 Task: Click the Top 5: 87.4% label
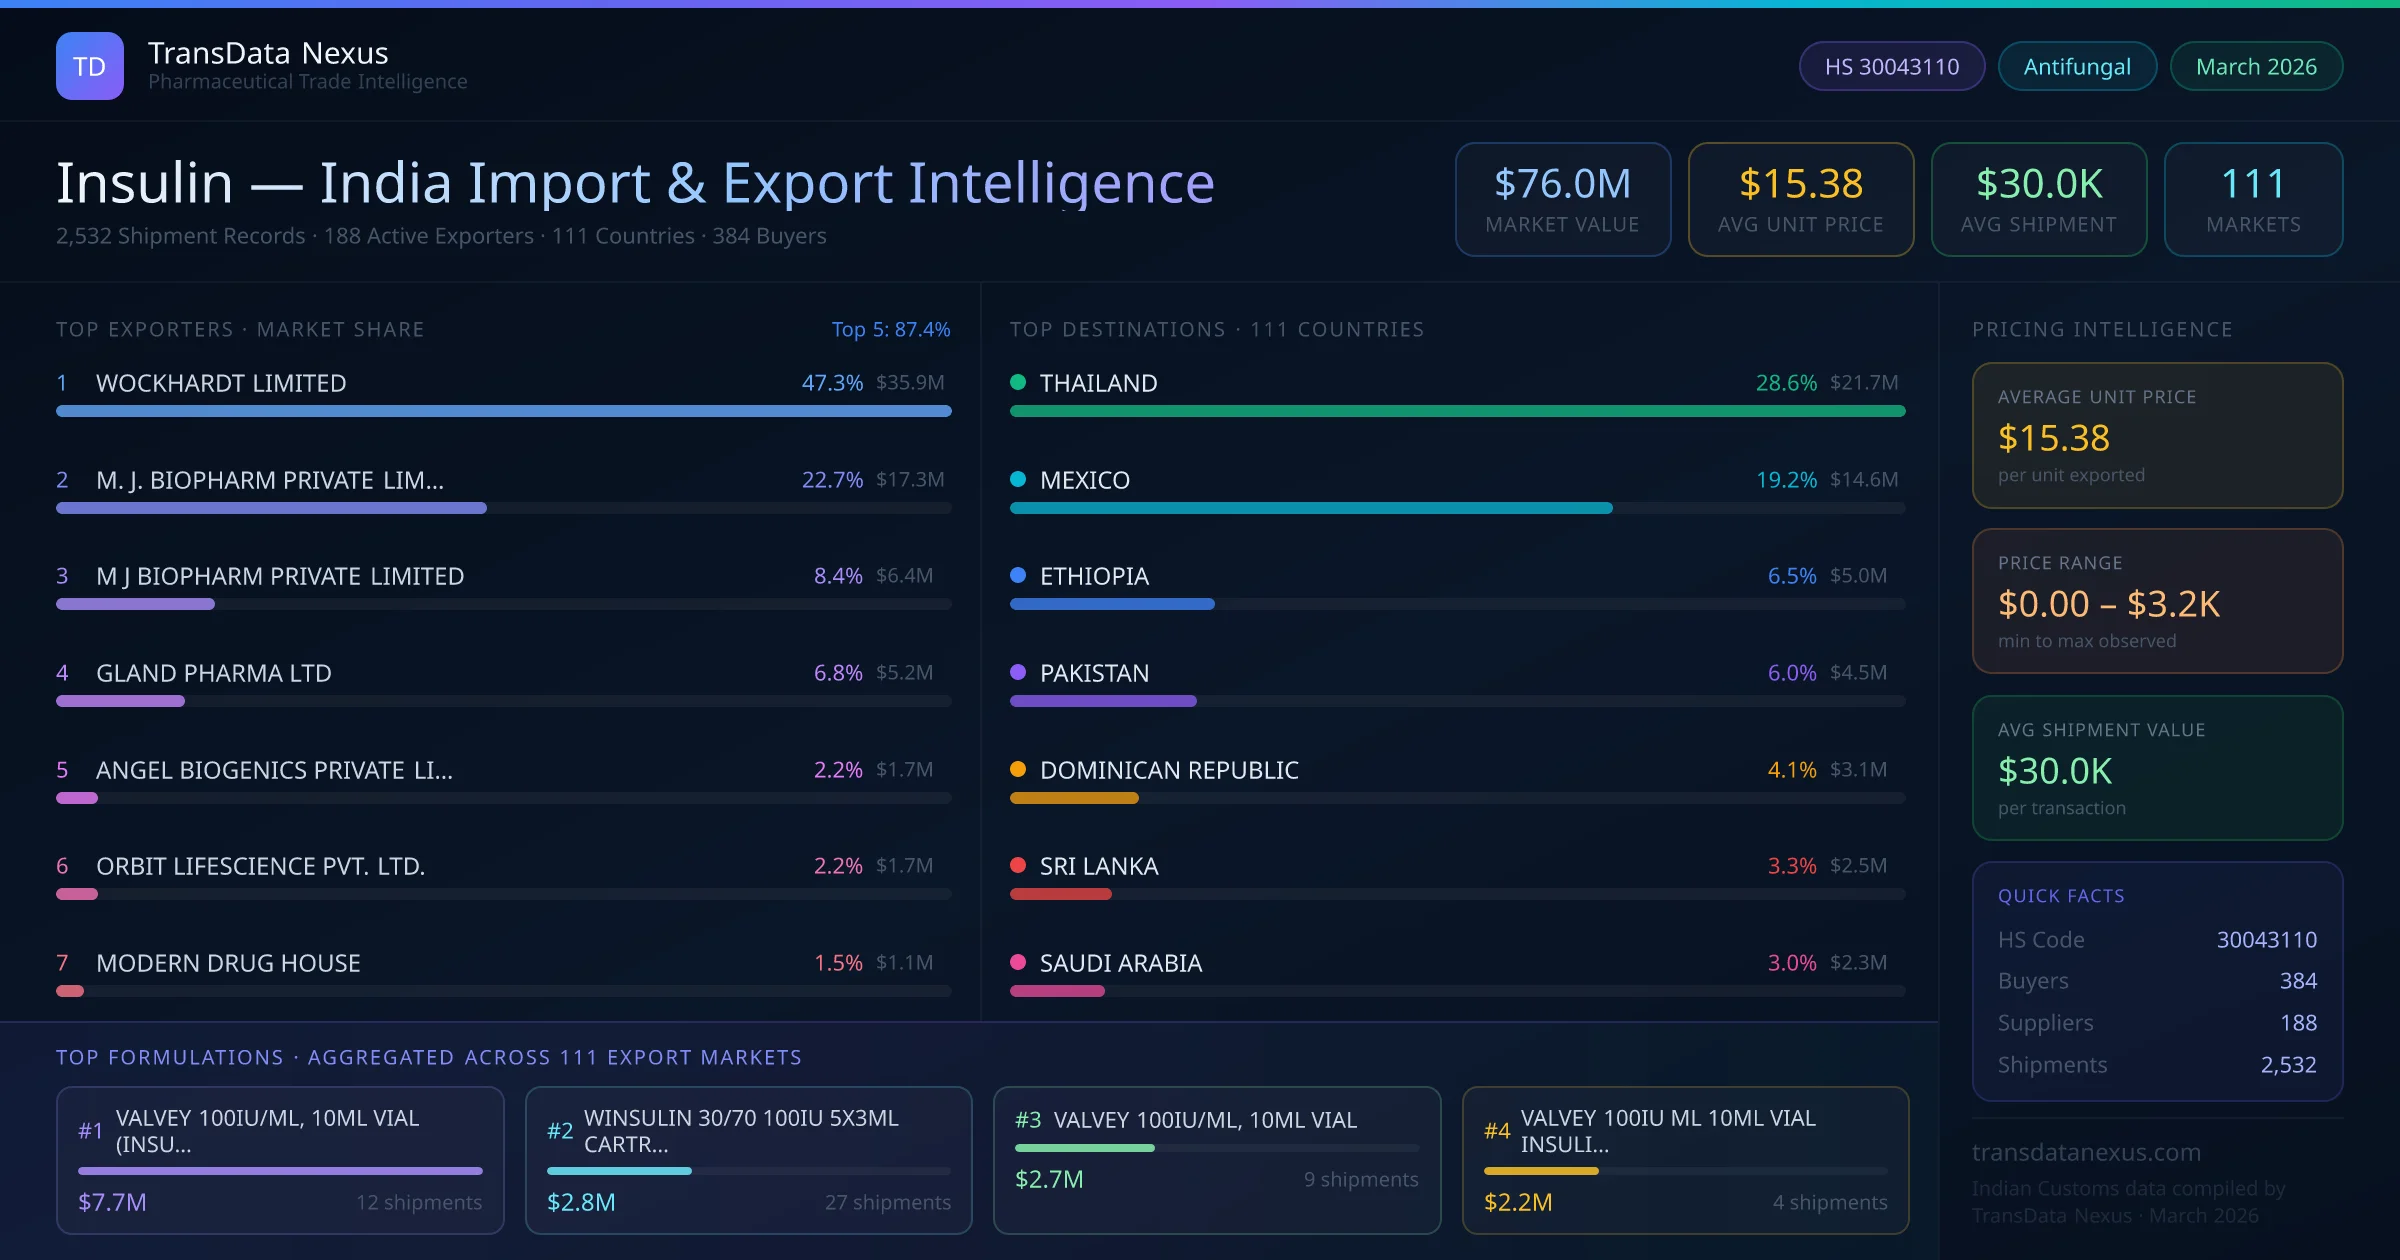point(890,329)
